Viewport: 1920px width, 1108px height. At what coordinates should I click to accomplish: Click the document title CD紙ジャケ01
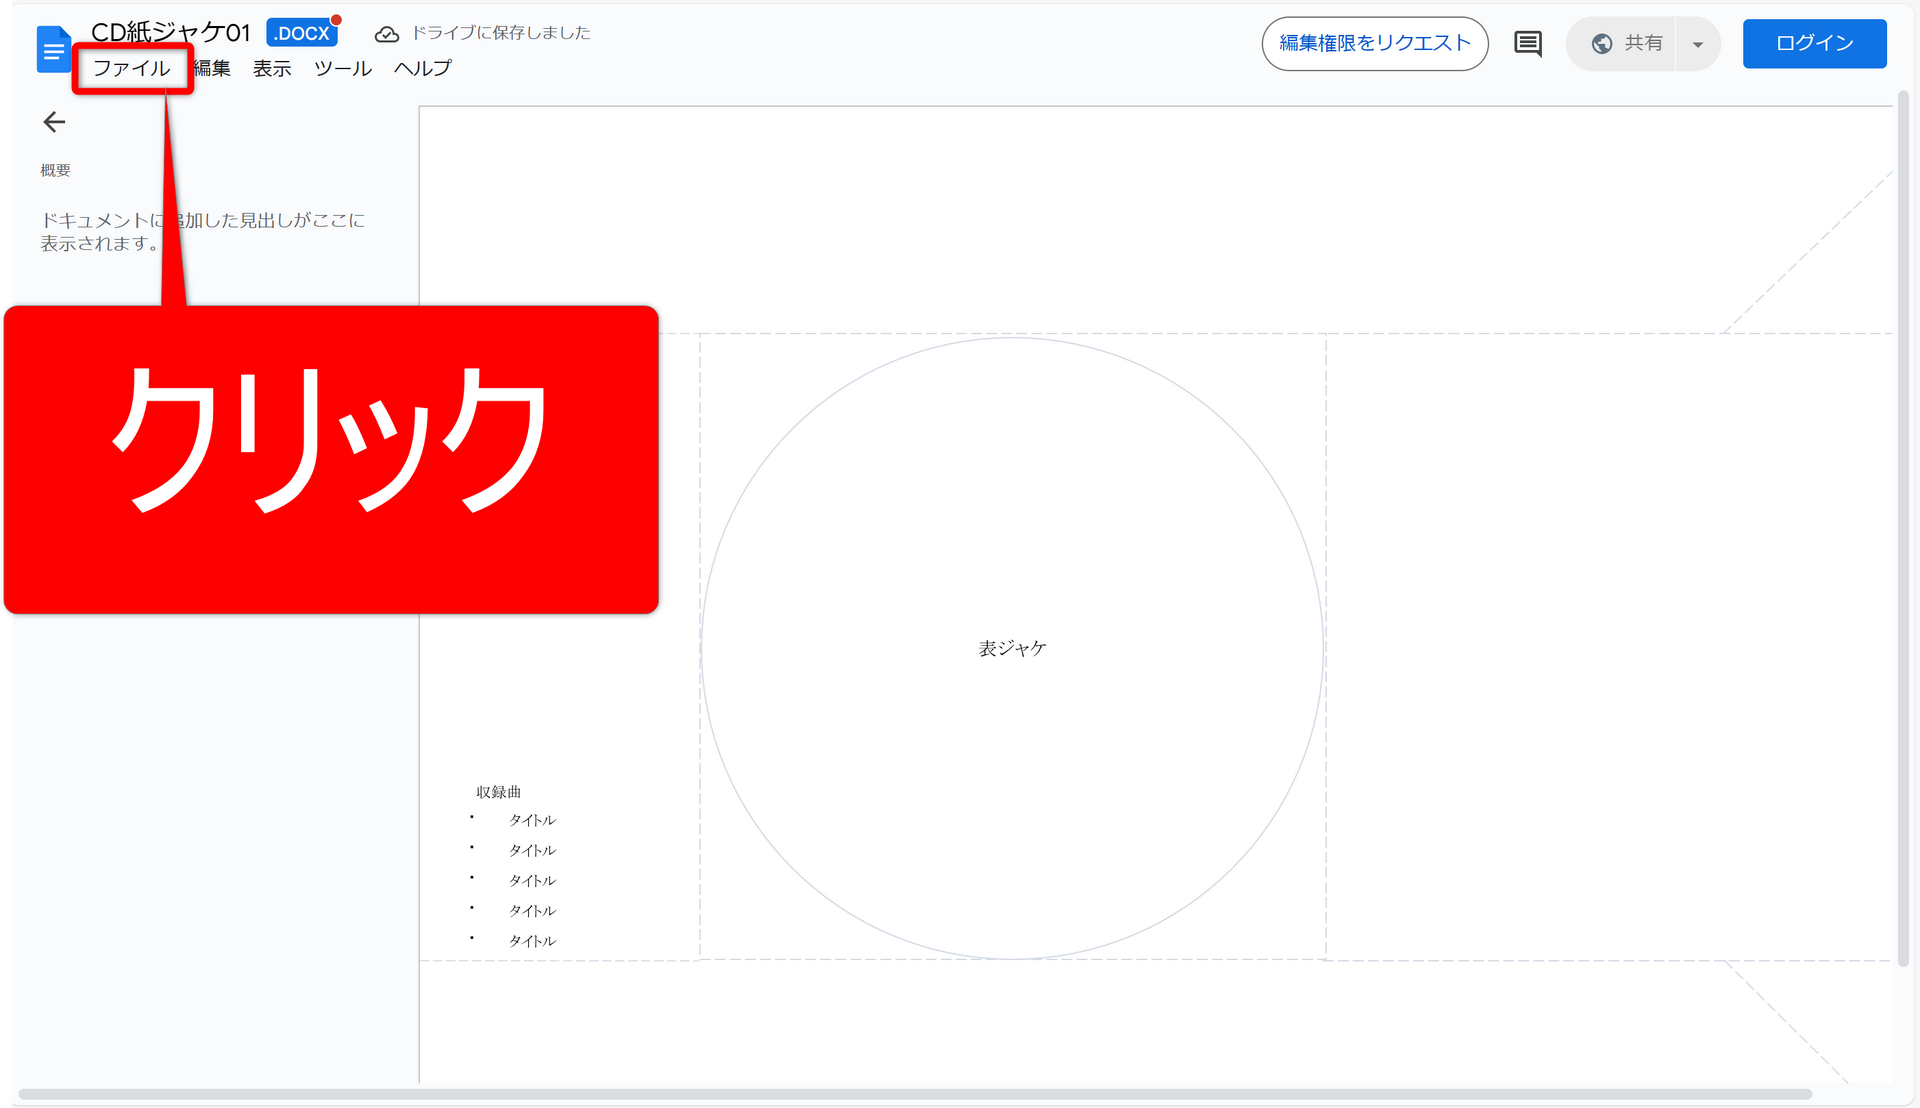[170, 32]
